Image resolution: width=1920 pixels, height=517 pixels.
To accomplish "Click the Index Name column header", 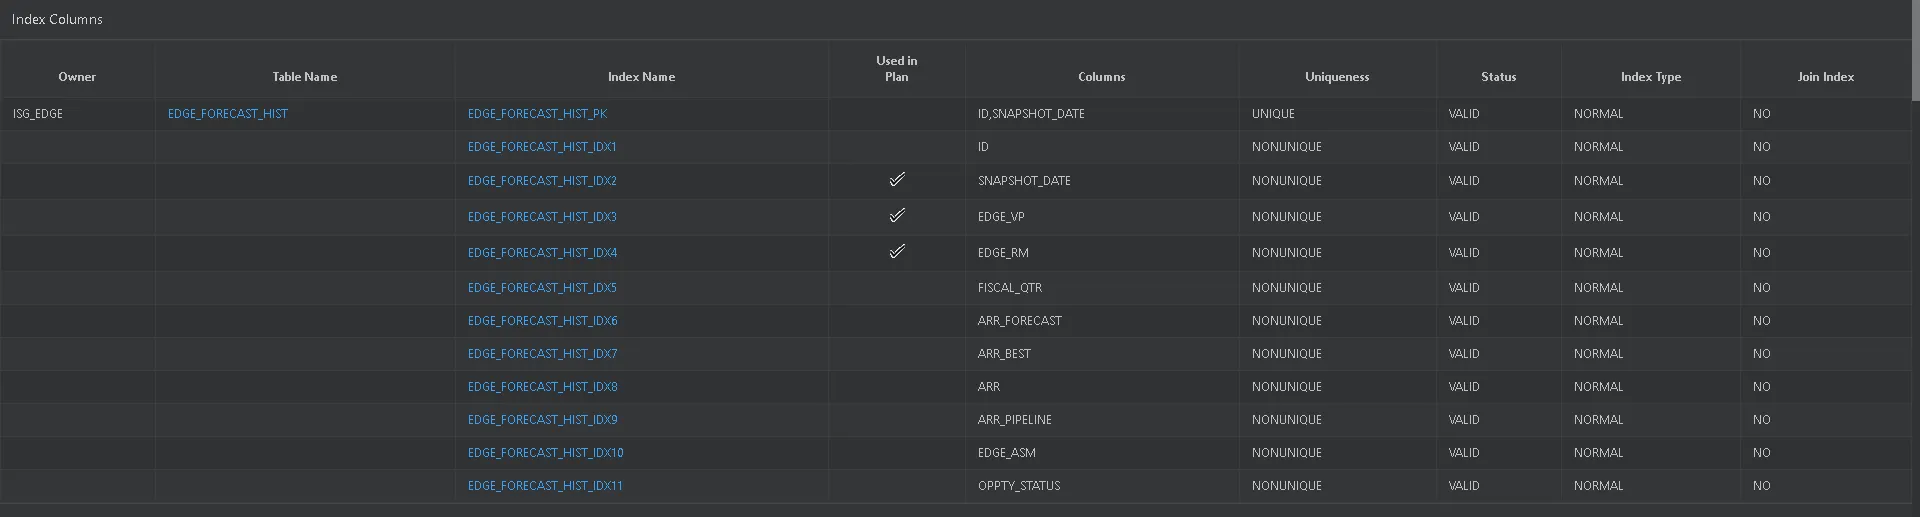I will (641, 77).
